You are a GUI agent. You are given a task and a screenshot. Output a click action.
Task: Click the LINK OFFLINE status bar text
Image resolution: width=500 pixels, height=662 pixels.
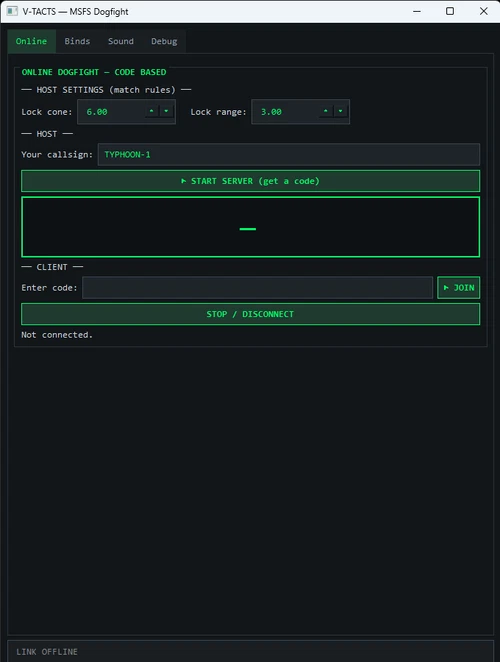47,652
